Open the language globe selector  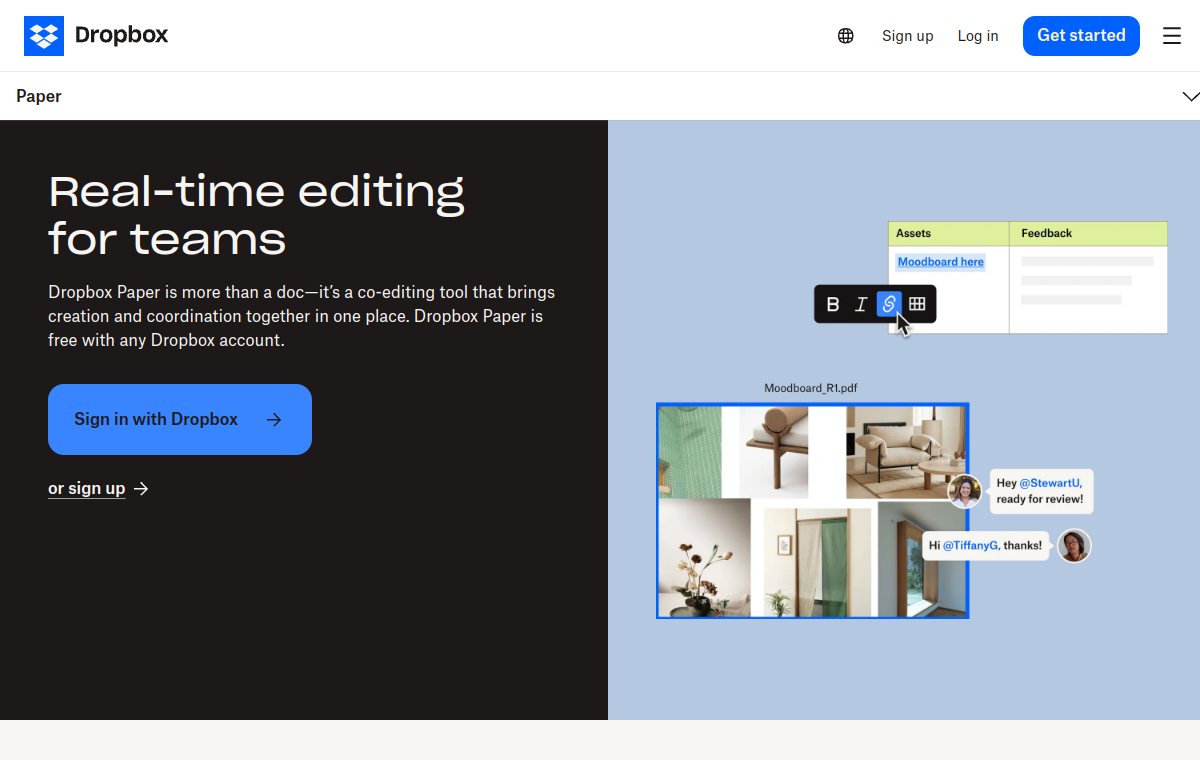(846, 36)
